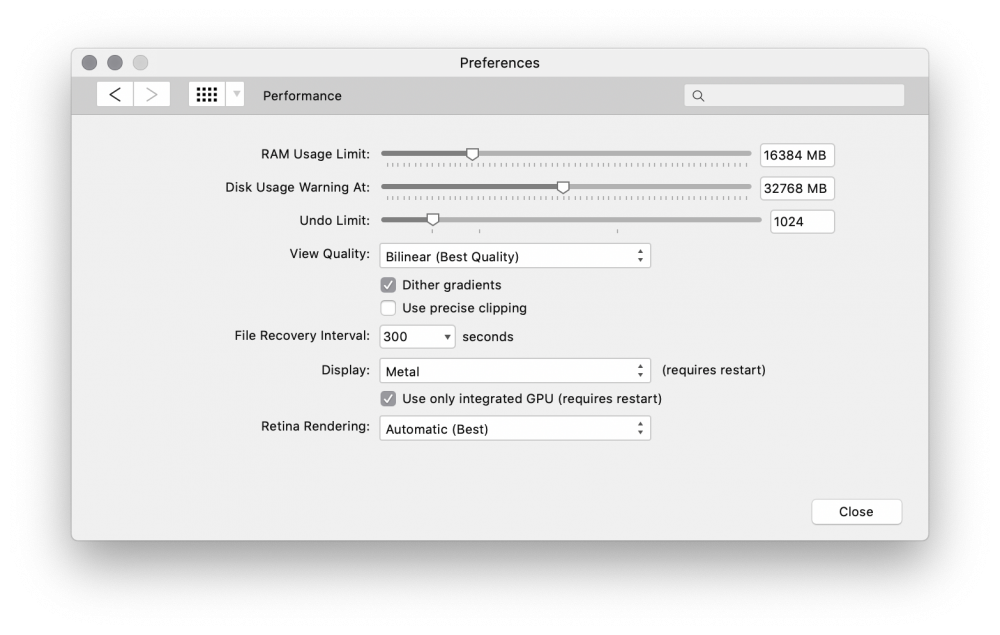Click the Performance preferences label
Screen dimensions: 1000x635
(302, 96)
